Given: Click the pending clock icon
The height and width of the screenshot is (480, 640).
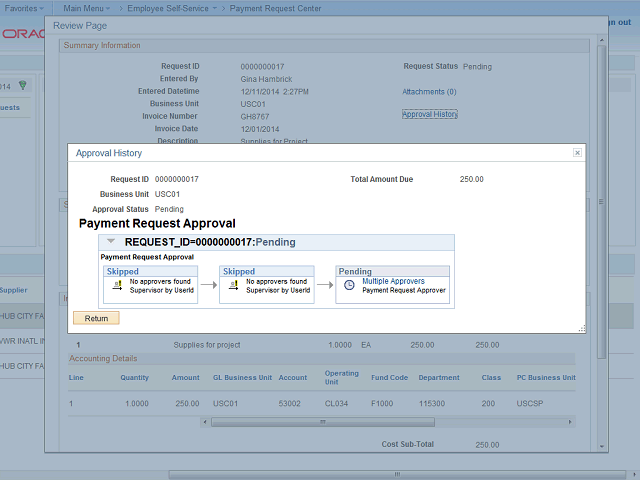Looking at the screenshot, I should (349, 285).
